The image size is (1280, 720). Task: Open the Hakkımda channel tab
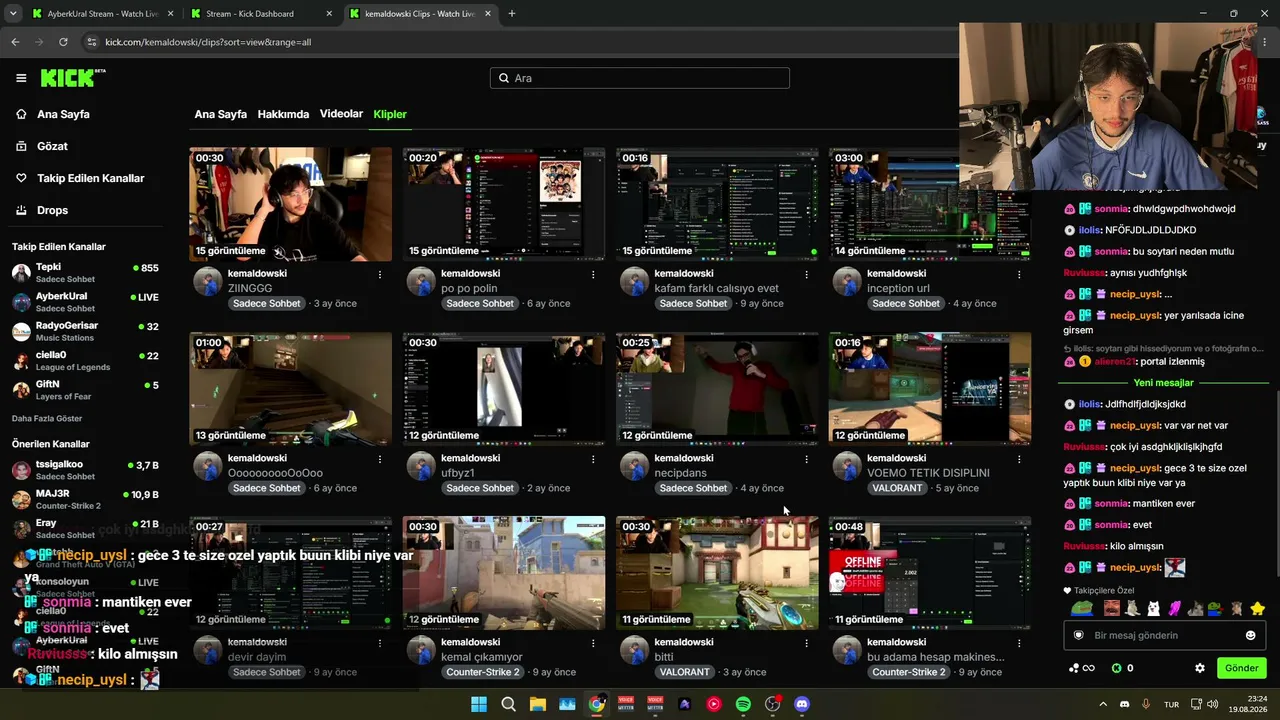pos(283,114)
